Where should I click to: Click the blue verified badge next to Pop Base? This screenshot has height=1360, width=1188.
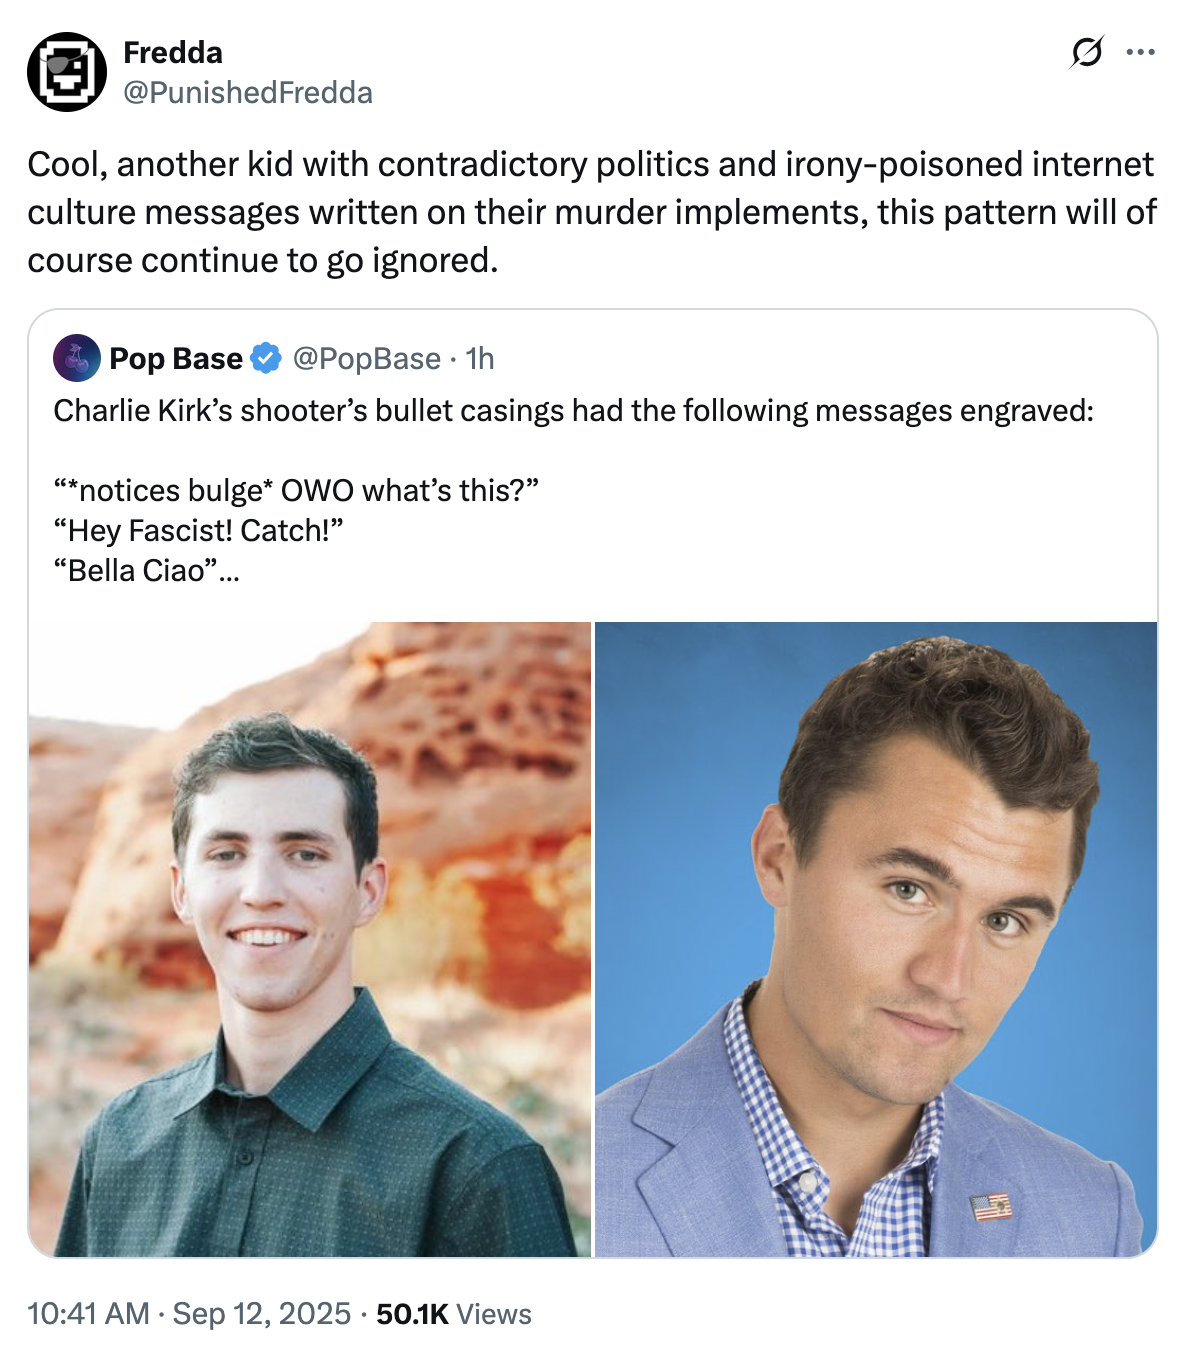(x=264, y=358)
